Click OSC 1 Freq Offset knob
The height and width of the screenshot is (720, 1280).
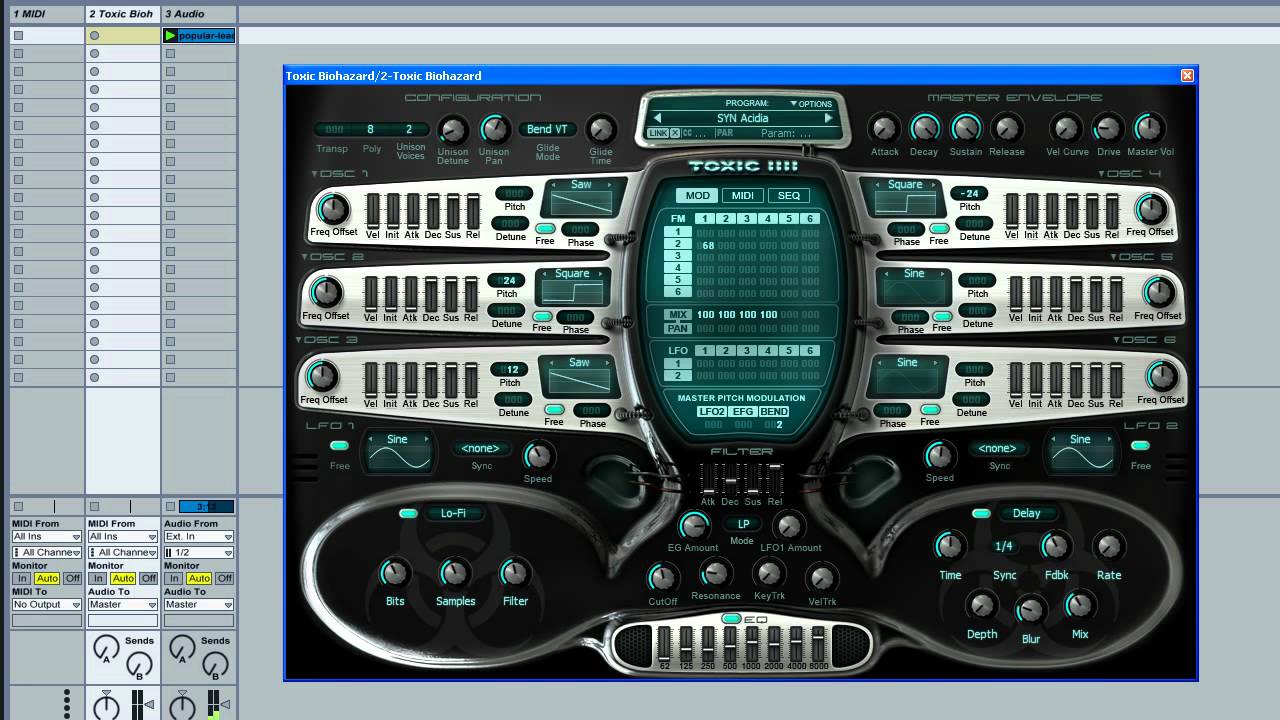332,209
